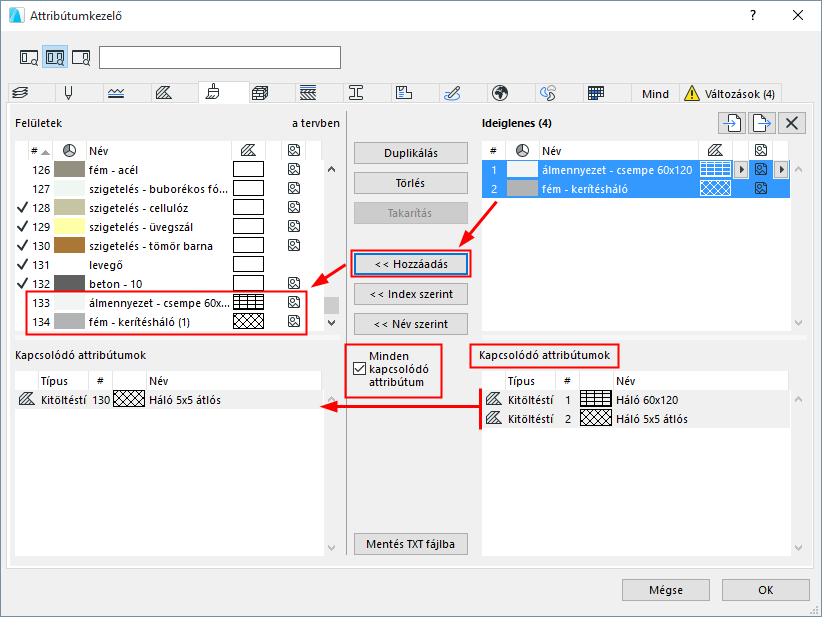Click the texture icon of row 134
The height and width of the screenshot is (617, 822).
294,321
